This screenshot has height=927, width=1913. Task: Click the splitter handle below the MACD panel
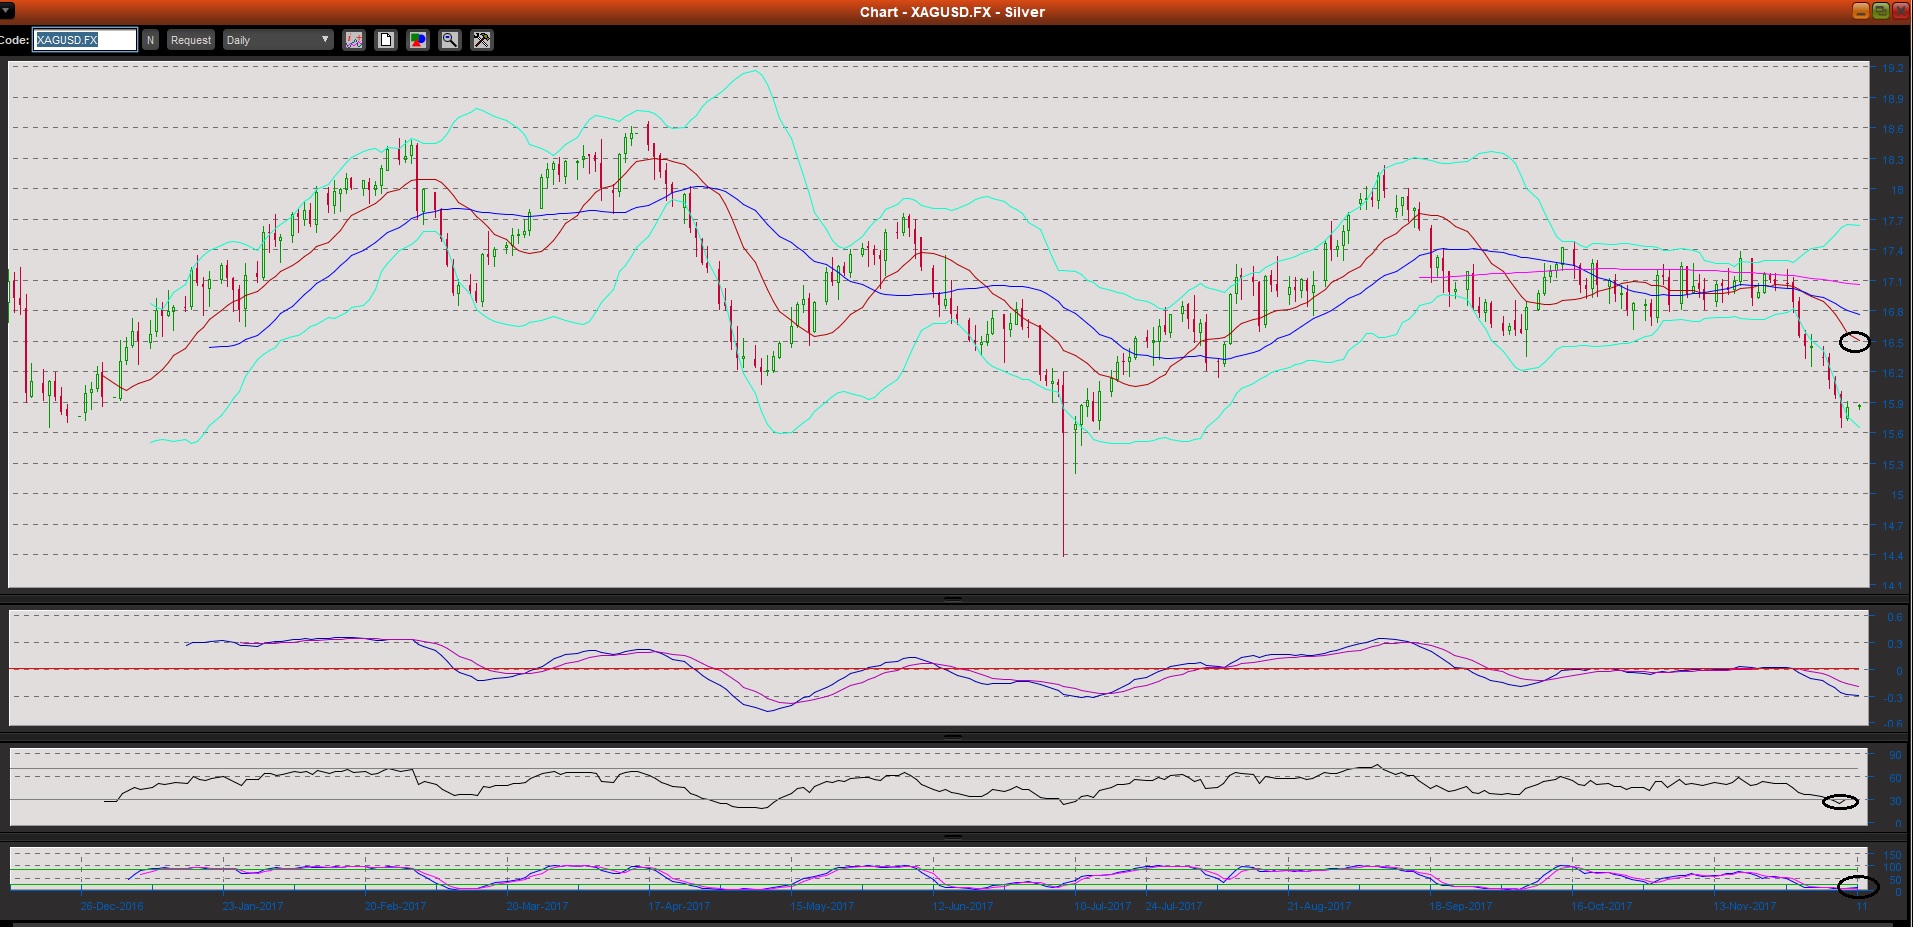[953, 736]
